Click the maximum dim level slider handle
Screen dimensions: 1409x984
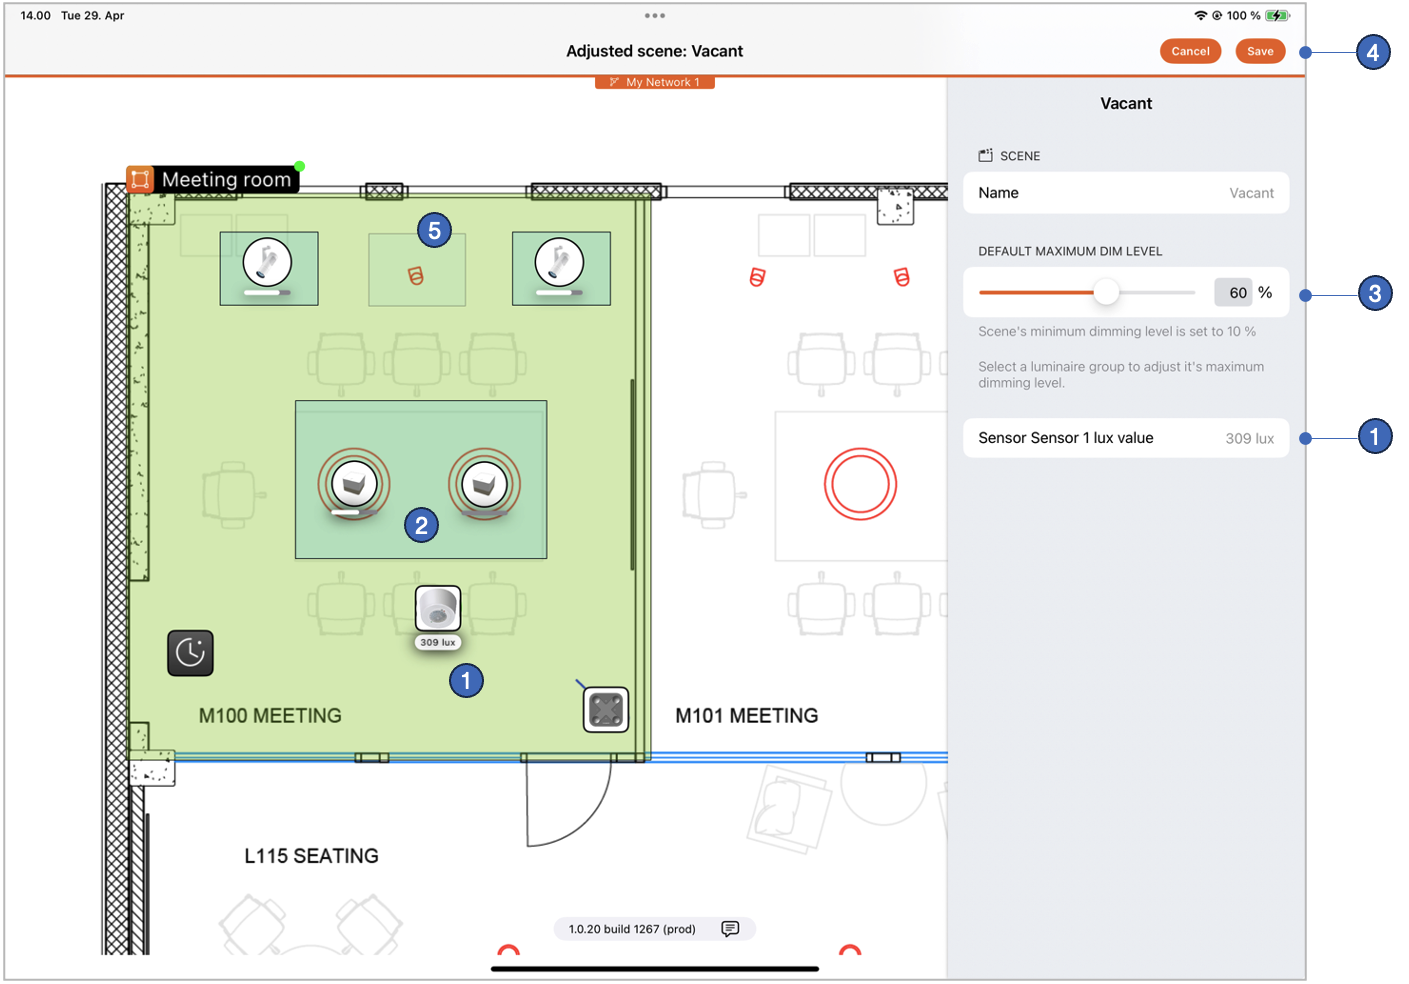[1106, 292]
